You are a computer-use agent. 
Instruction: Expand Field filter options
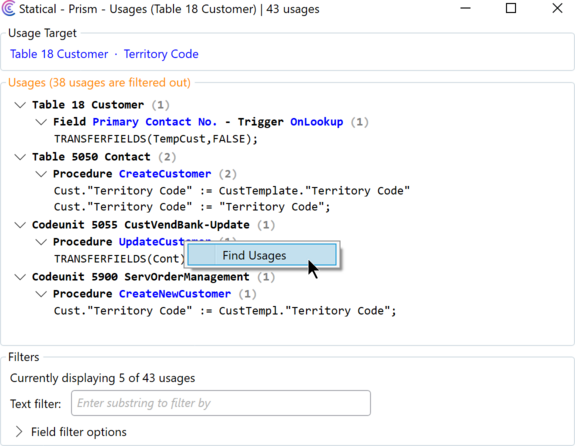19,432
